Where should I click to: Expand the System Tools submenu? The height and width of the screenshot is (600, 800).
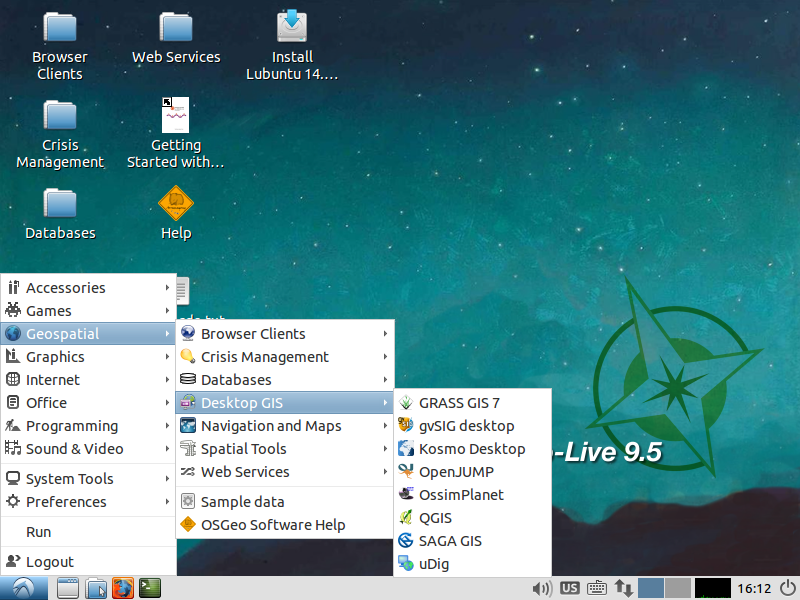click(88, 479)
